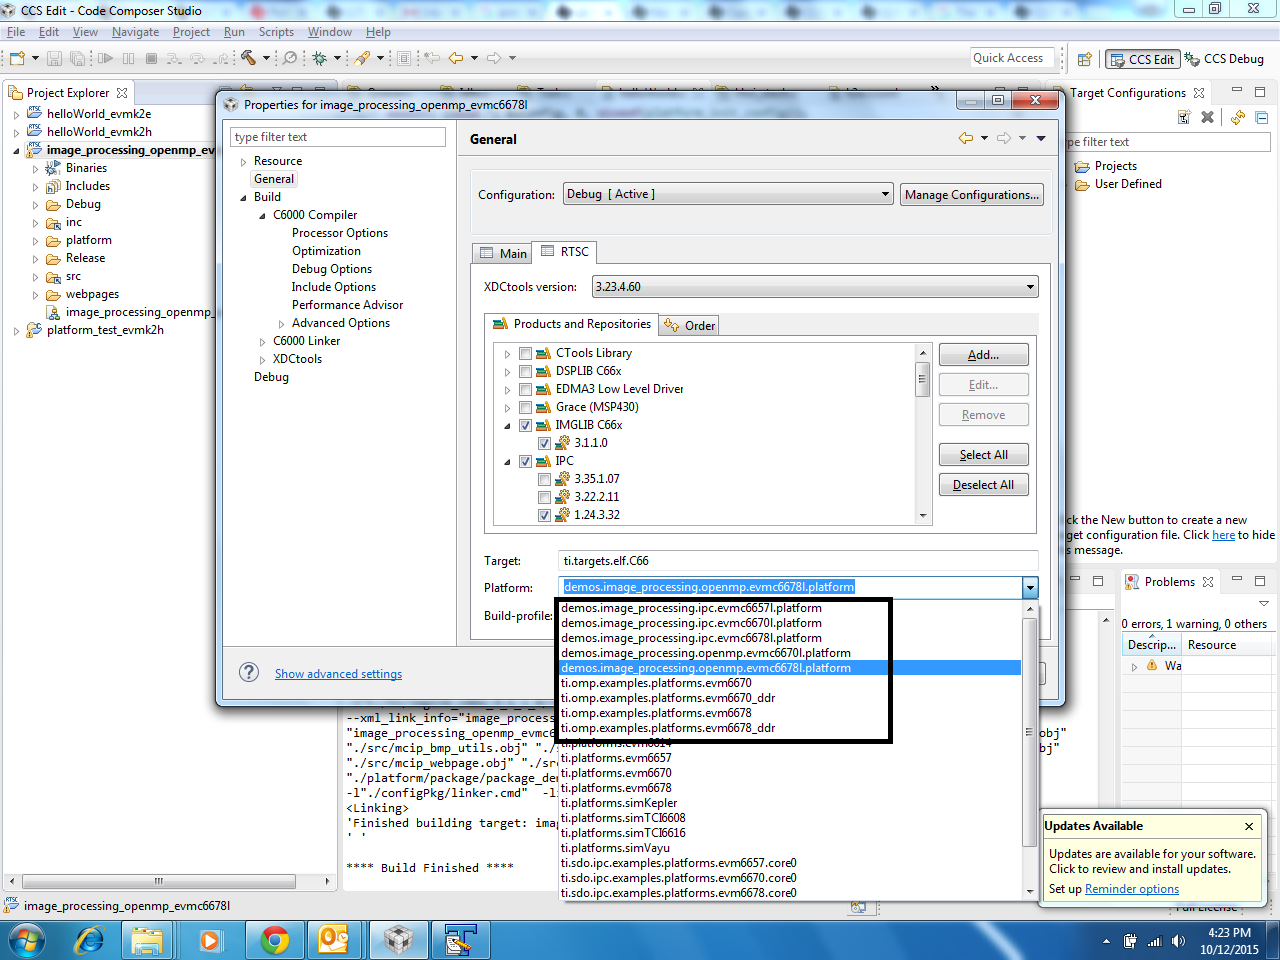Click the Save All toolbar icon
The height and width of the screenshot is (960, 1280).
pos(77,58)
